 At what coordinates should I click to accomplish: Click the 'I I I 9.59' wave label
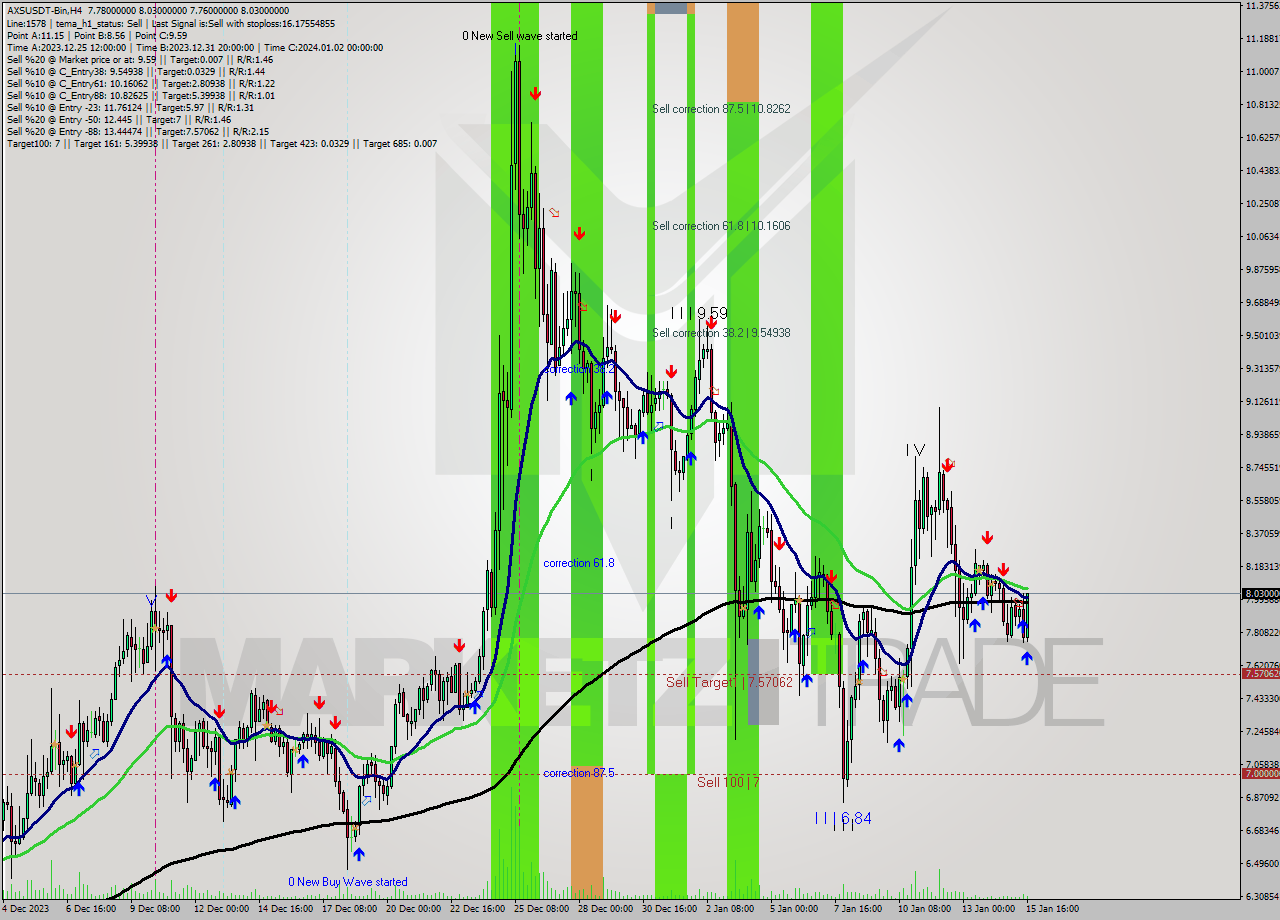coord(699,313)
